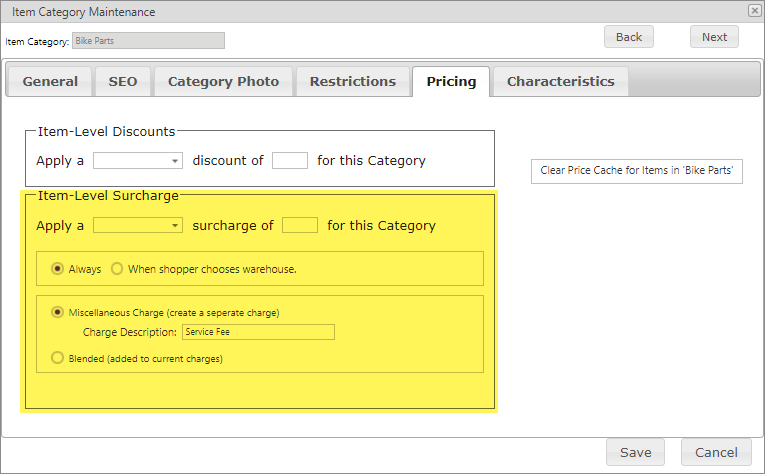
Task: Go to the Category Photo tab
Action: 223,81
